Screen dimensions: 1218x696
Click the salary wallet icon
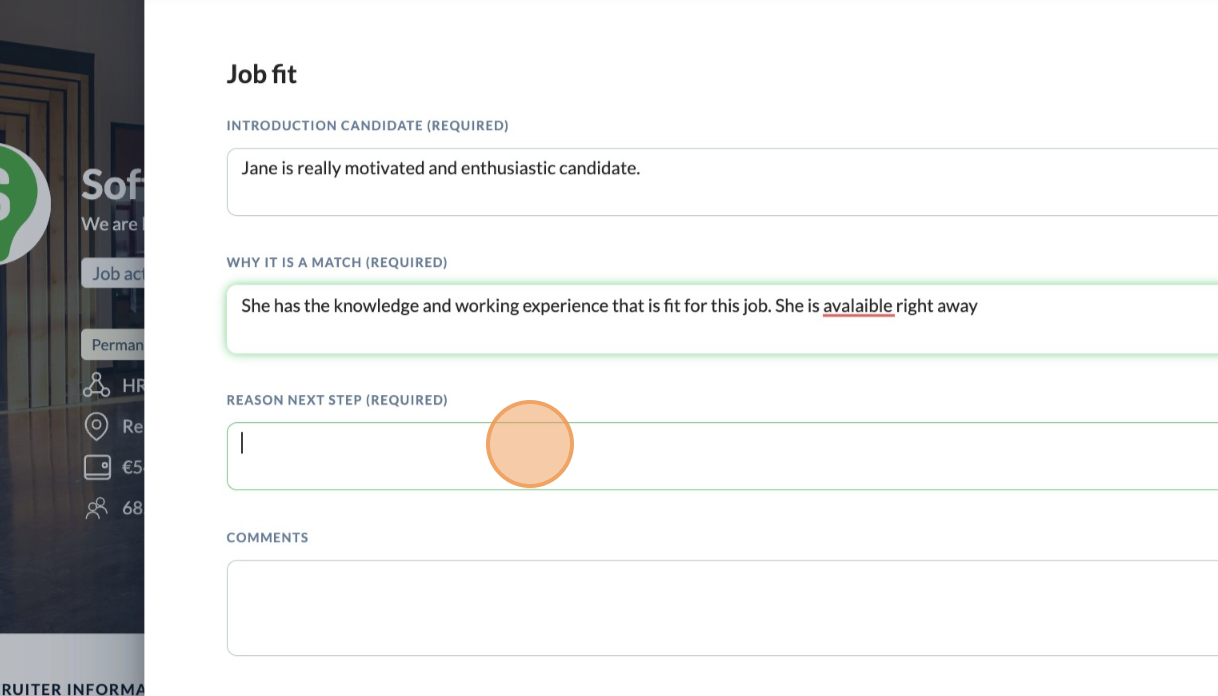click(x=97, y=467)
